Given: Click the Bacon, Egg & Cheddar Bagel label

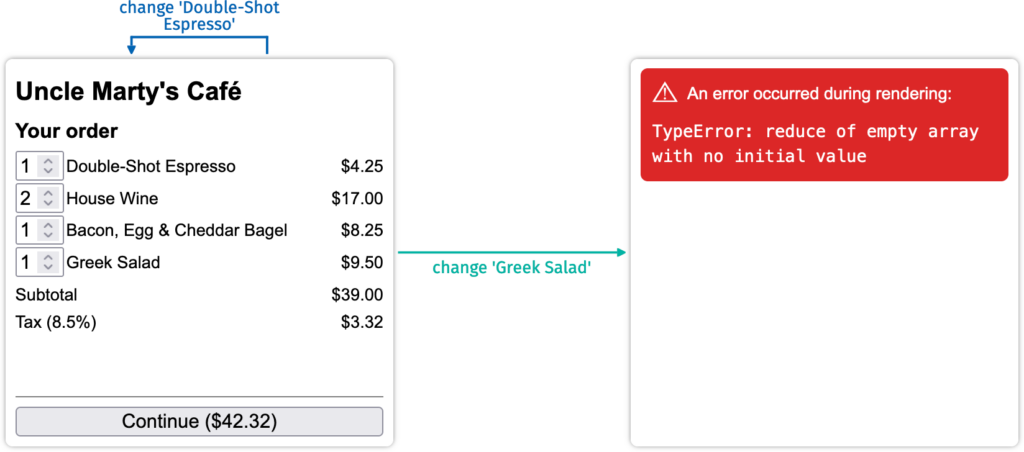Looking at the screenshot, I should pyautogui.click(x=177, y=231).
